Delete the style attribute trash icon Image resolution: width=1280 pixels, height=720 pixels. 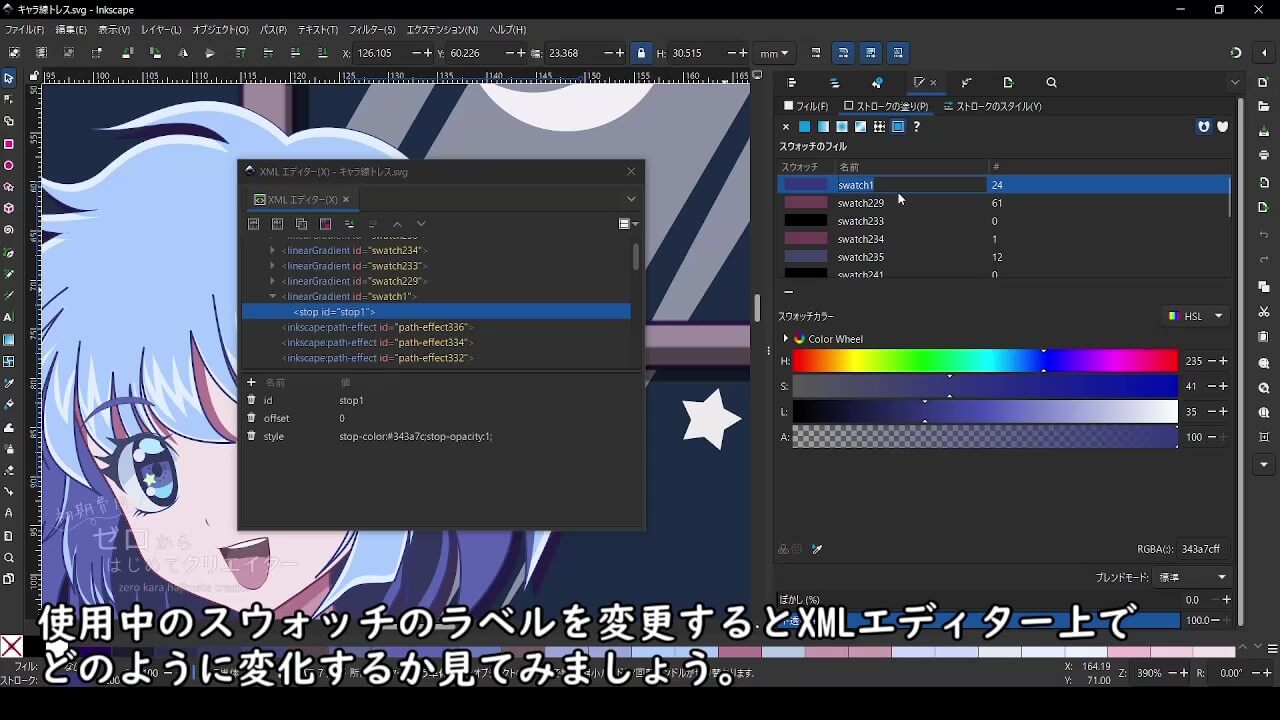tap(252, 436)
